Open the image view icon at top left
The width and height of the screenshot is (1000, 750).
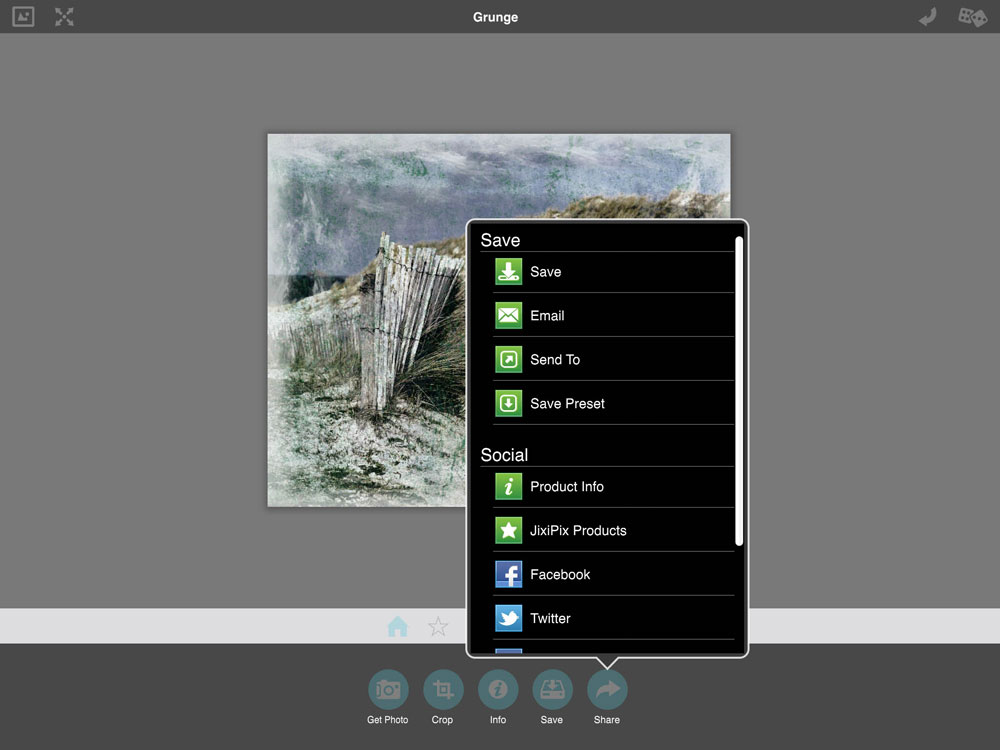[23, 17]
